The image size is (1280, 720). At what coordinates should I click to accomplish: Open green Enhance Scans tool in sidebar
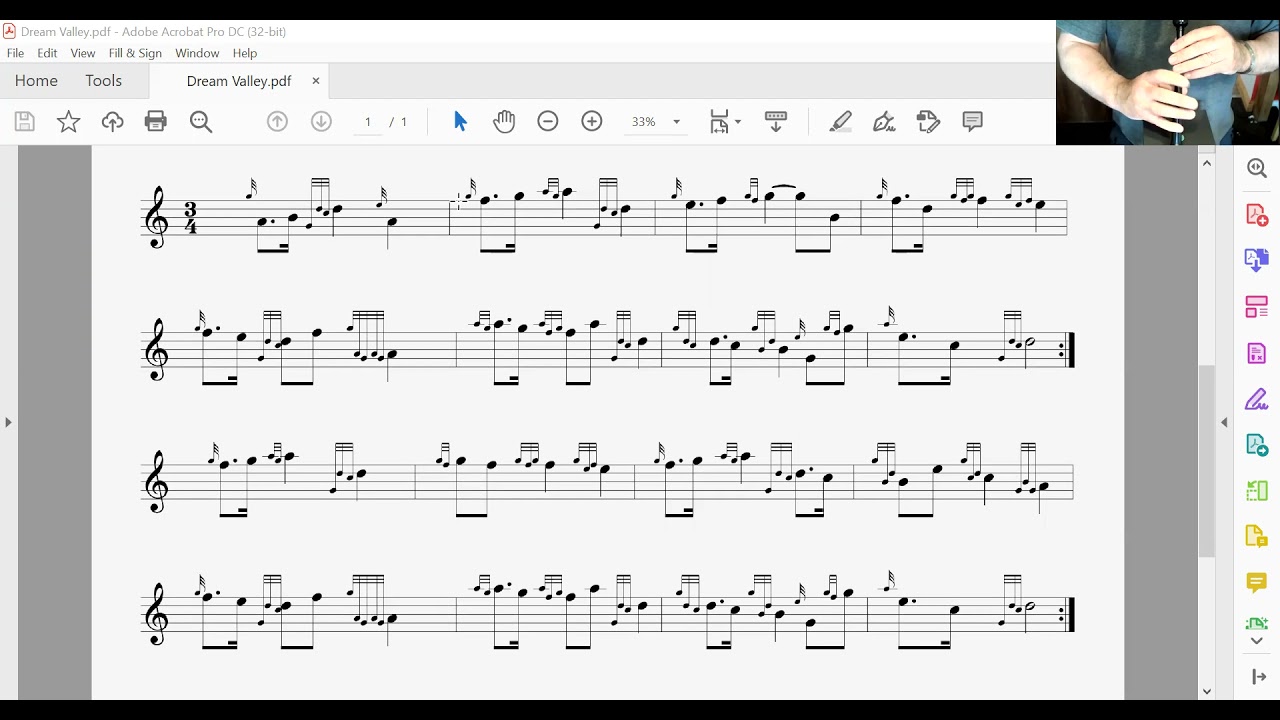[1257, 622]
